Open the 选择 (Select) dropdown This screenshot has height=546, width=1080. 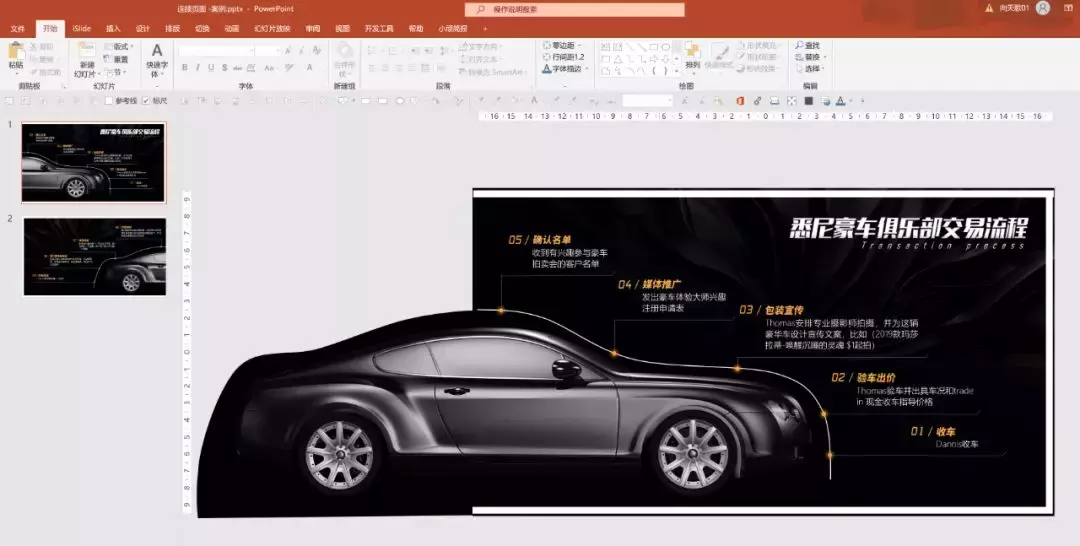(809, 69)
